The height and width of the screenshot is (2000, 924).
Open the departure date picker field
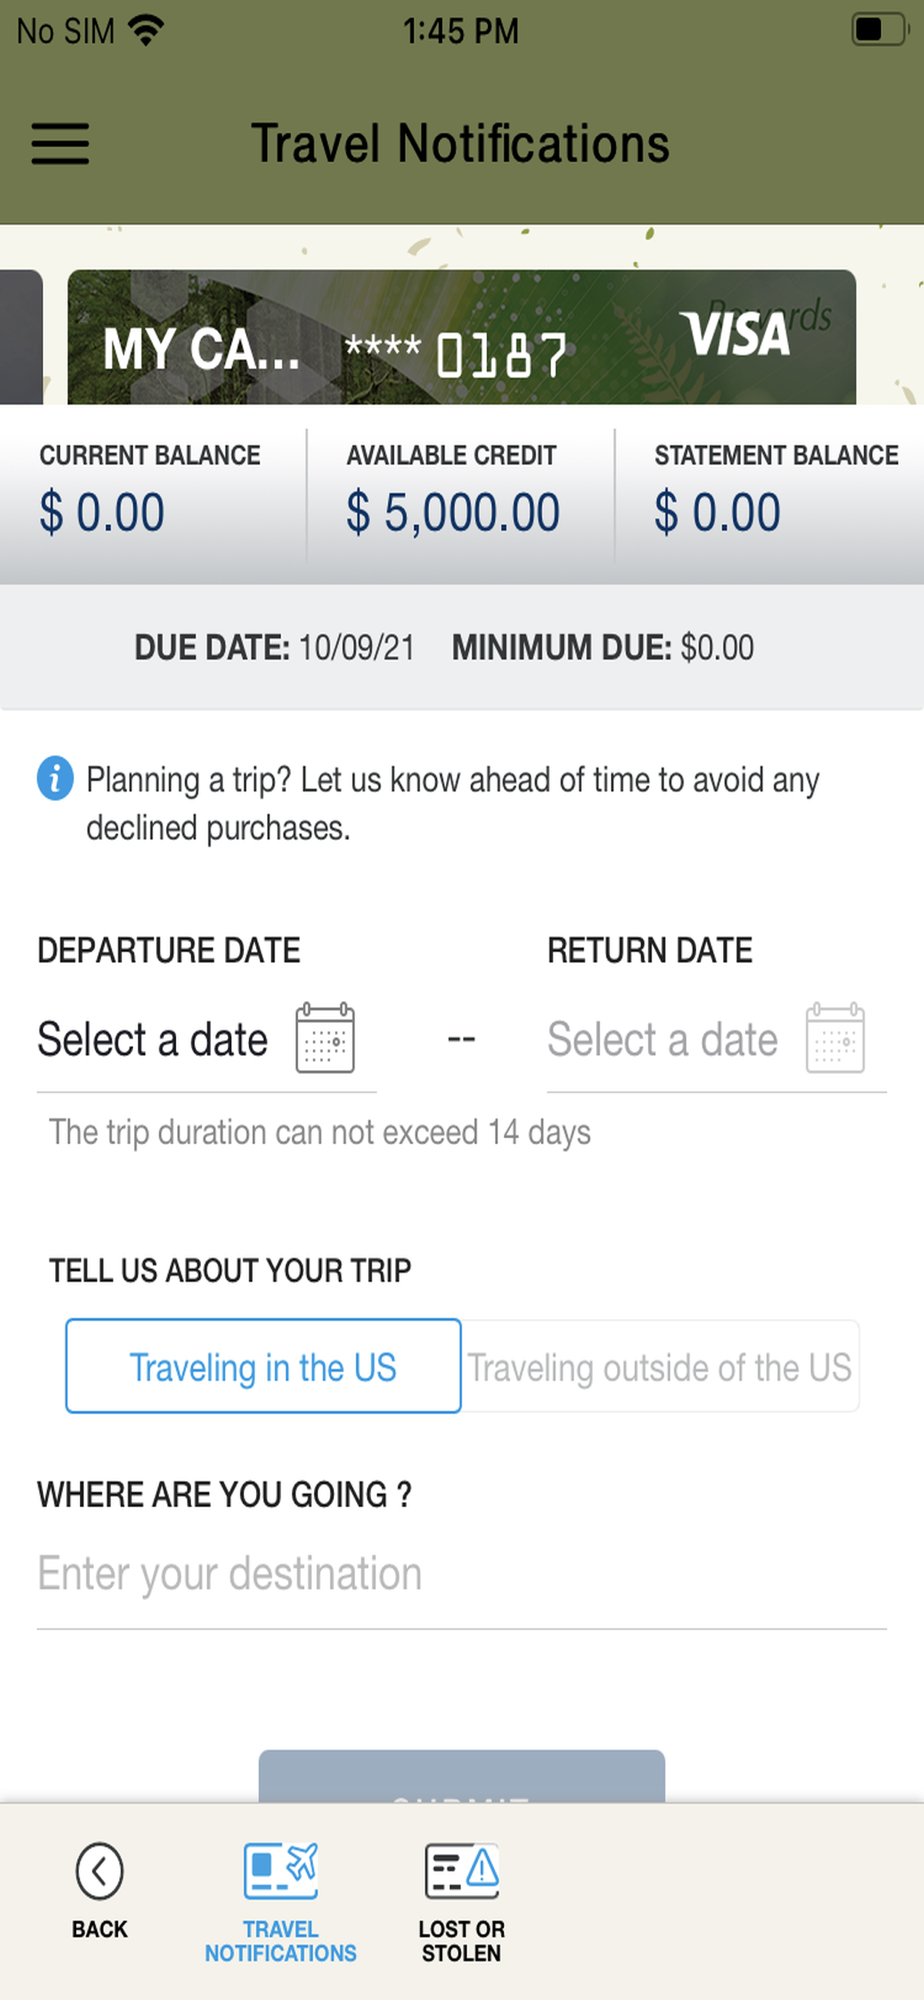coord(152,1040)
